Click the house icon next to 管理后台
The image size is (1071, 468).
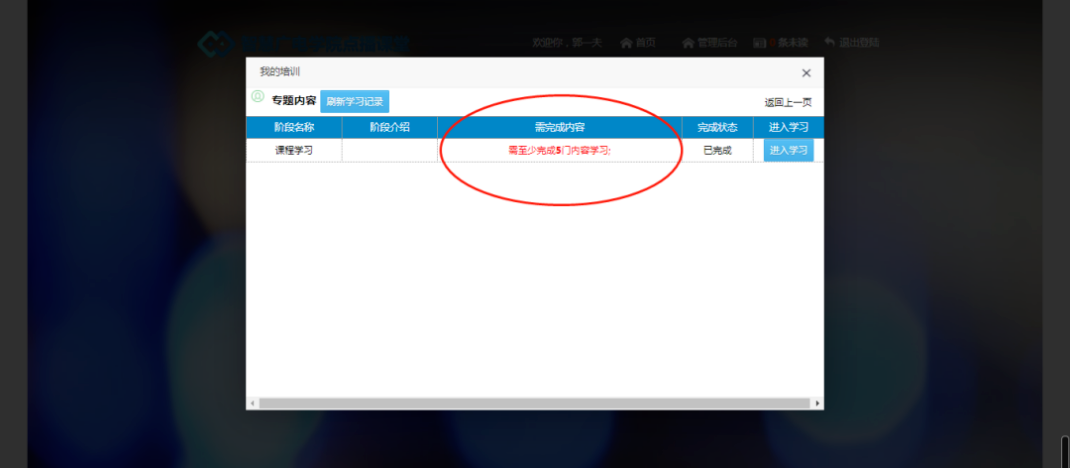tap(688, 42)
